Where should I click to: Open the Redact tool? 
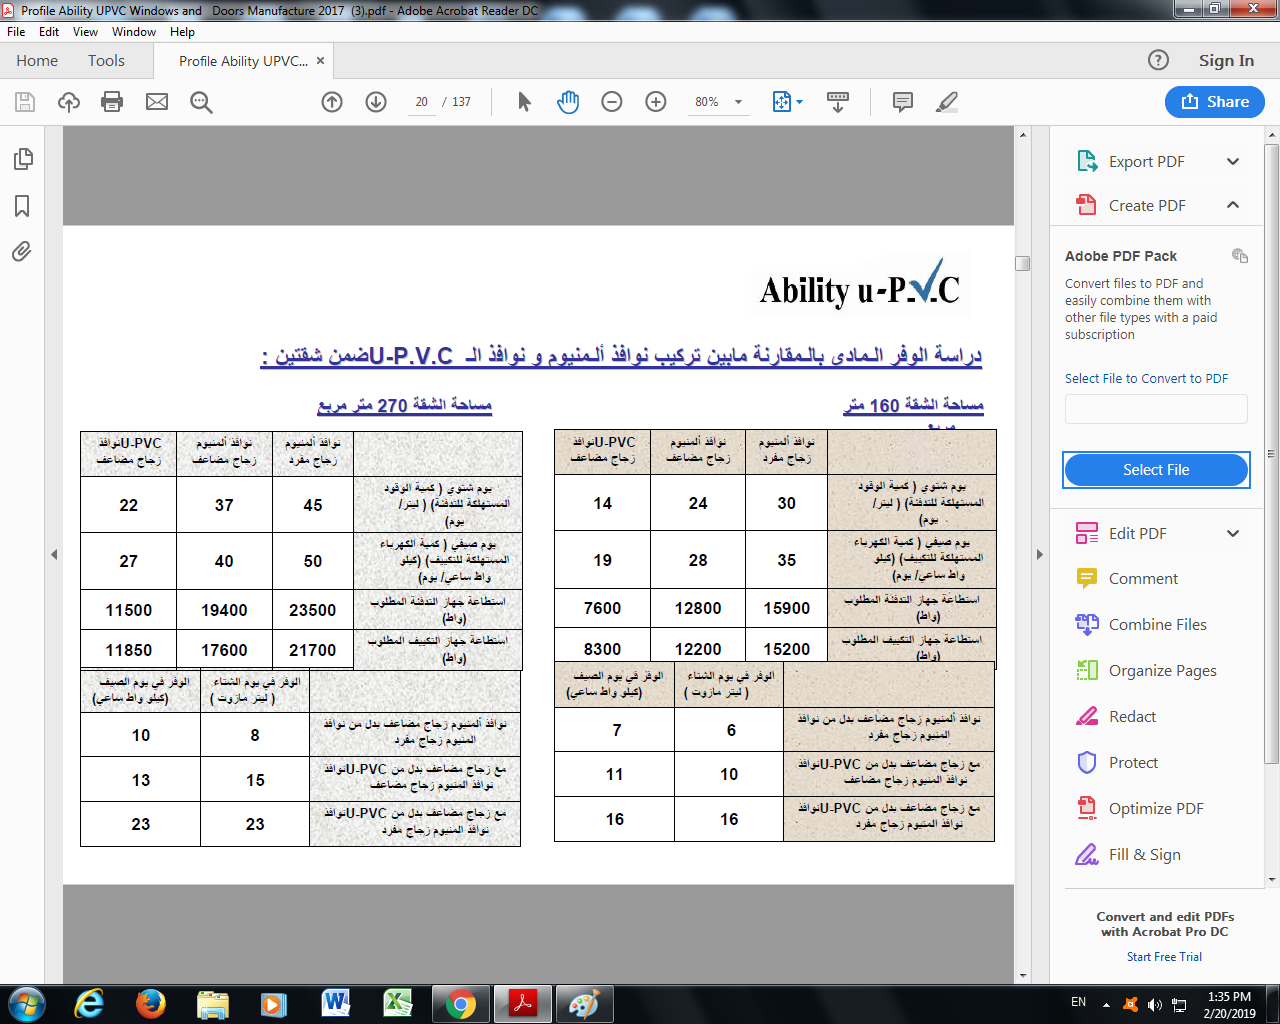pos(1132,716)
